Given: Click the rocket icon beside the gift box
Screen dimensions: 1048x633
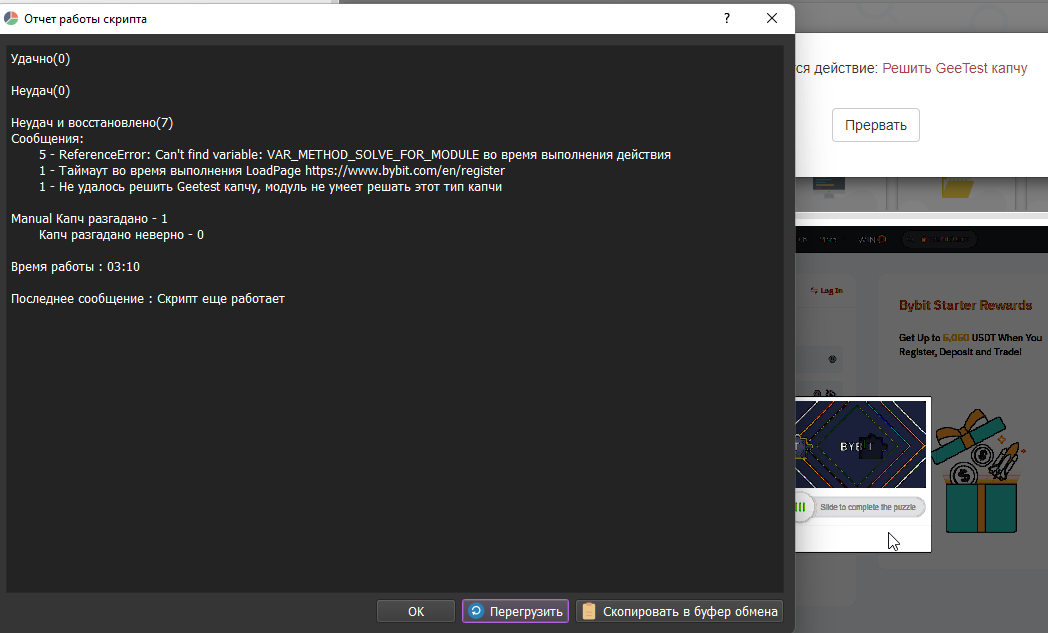Looking at the screenshot, I should coord(1006,460).
